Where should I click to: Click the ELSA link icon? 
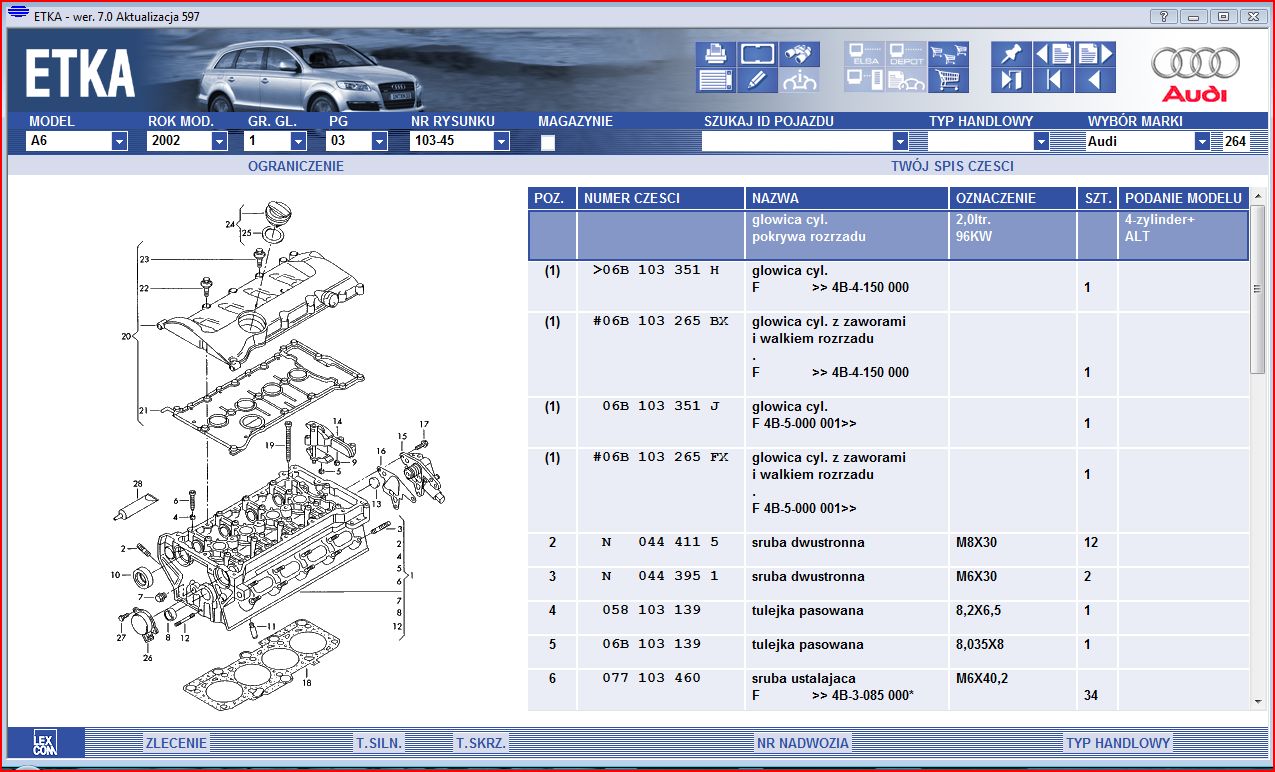point(864,54)
